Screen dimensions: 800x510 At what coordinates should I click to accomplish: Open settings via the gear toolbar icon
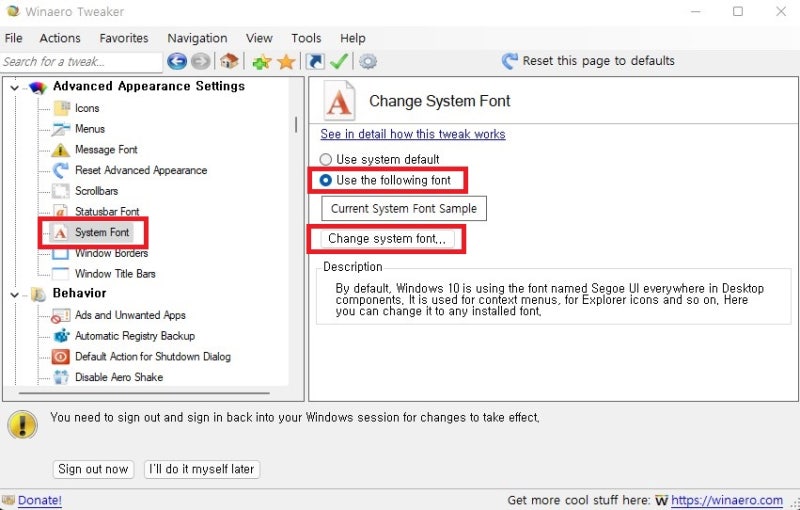(x=368, y=61)
